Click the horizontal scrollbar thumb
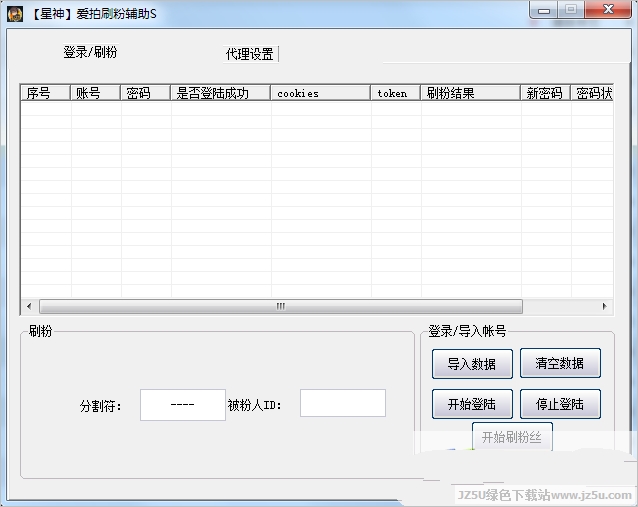This screenshot has height=507, width=638. [281, 306]
